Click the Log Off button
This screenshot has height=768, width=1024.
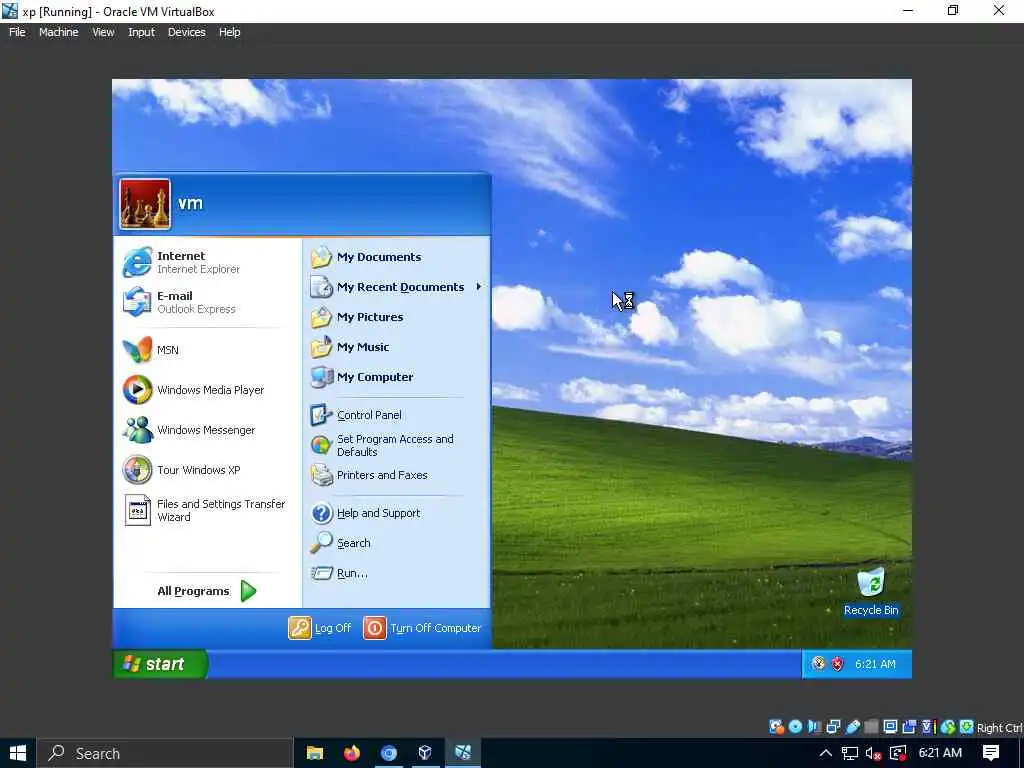[x=320, y=628]
